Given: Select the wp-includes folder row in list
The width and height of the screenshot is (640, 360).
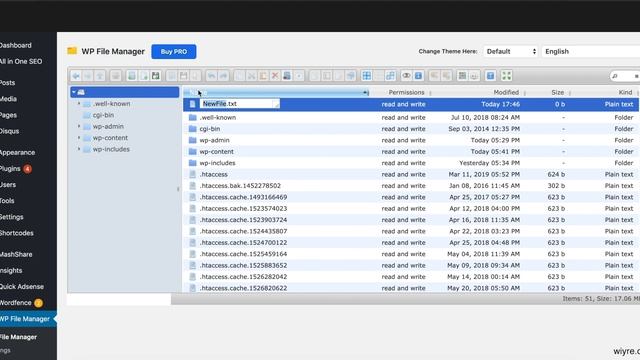Looking at the screenshot, I should (411, 163).
